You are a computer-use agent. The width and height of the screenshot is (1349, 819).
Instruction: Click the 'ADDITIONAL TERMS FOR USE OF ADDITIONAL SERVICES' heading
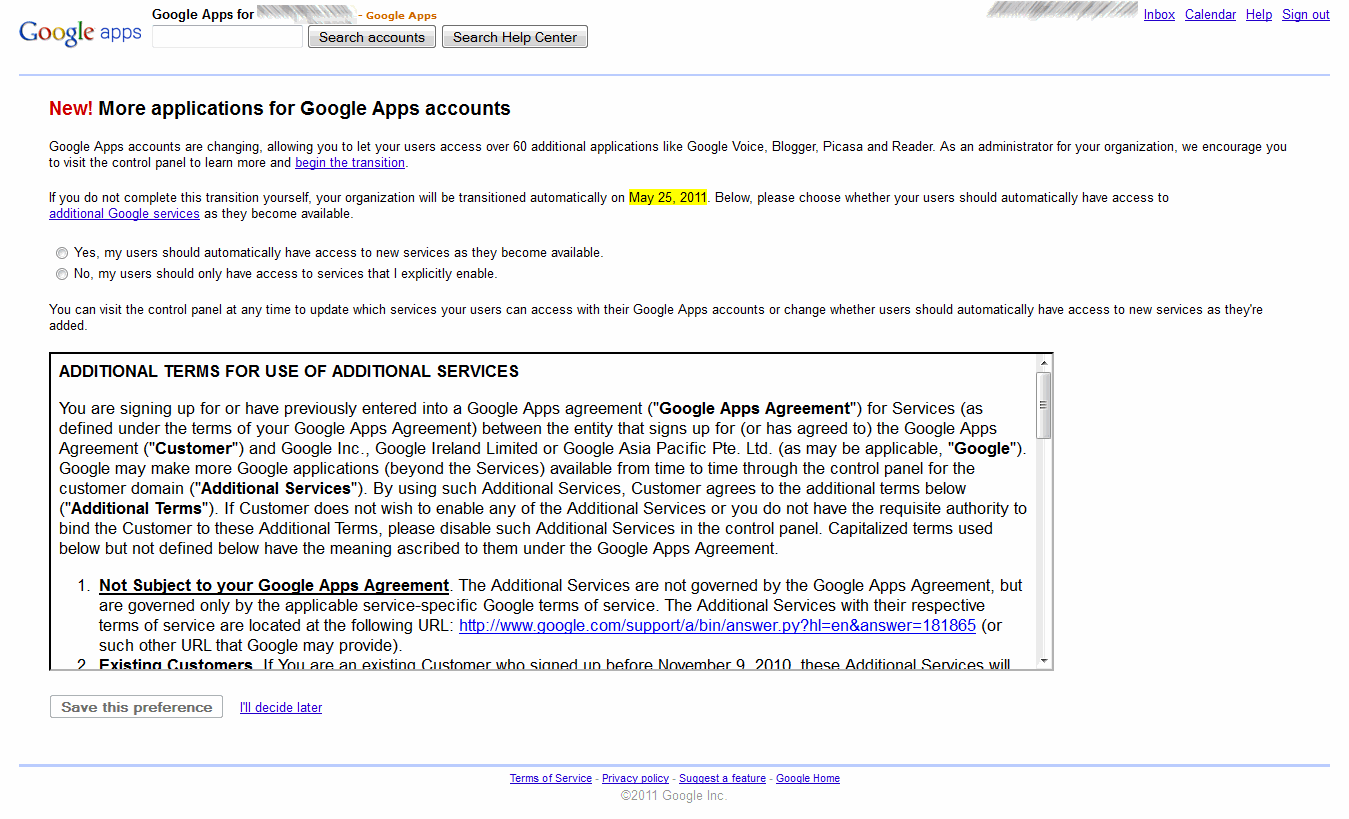(289, 372)
